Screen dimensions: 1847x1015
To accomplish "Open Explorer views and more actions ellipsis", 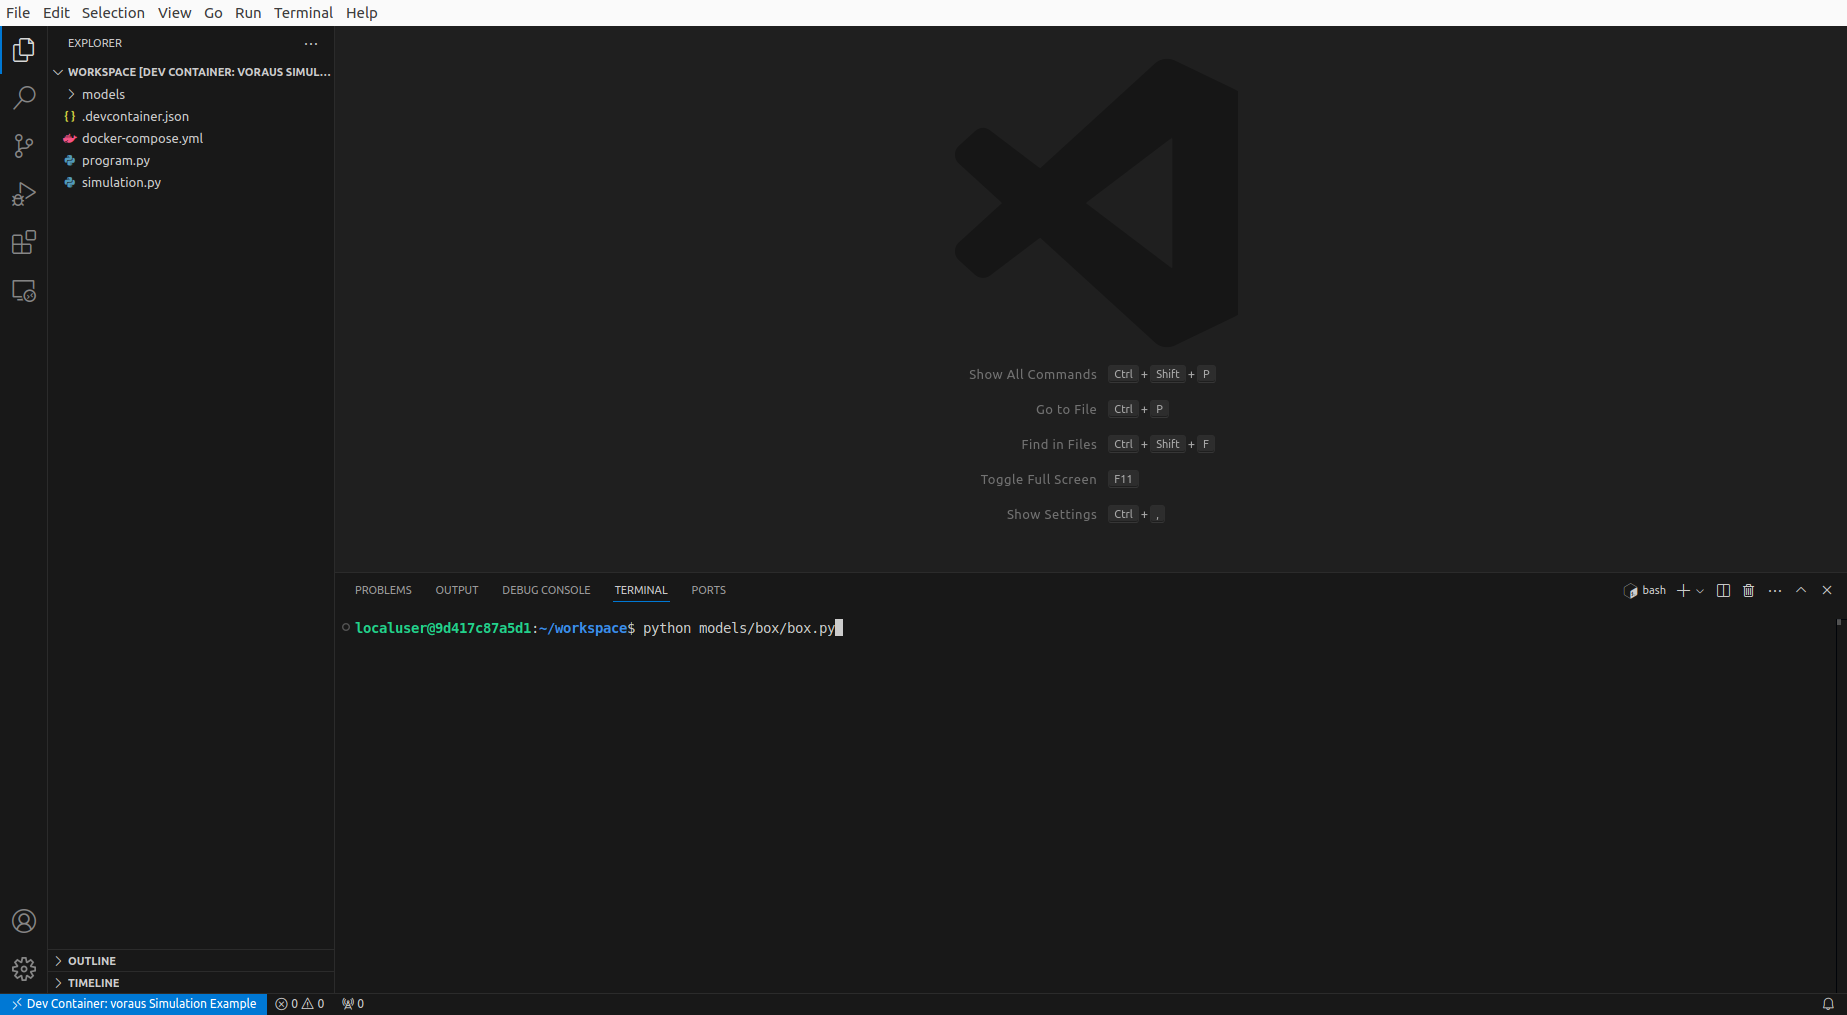I will coord(311,44).
